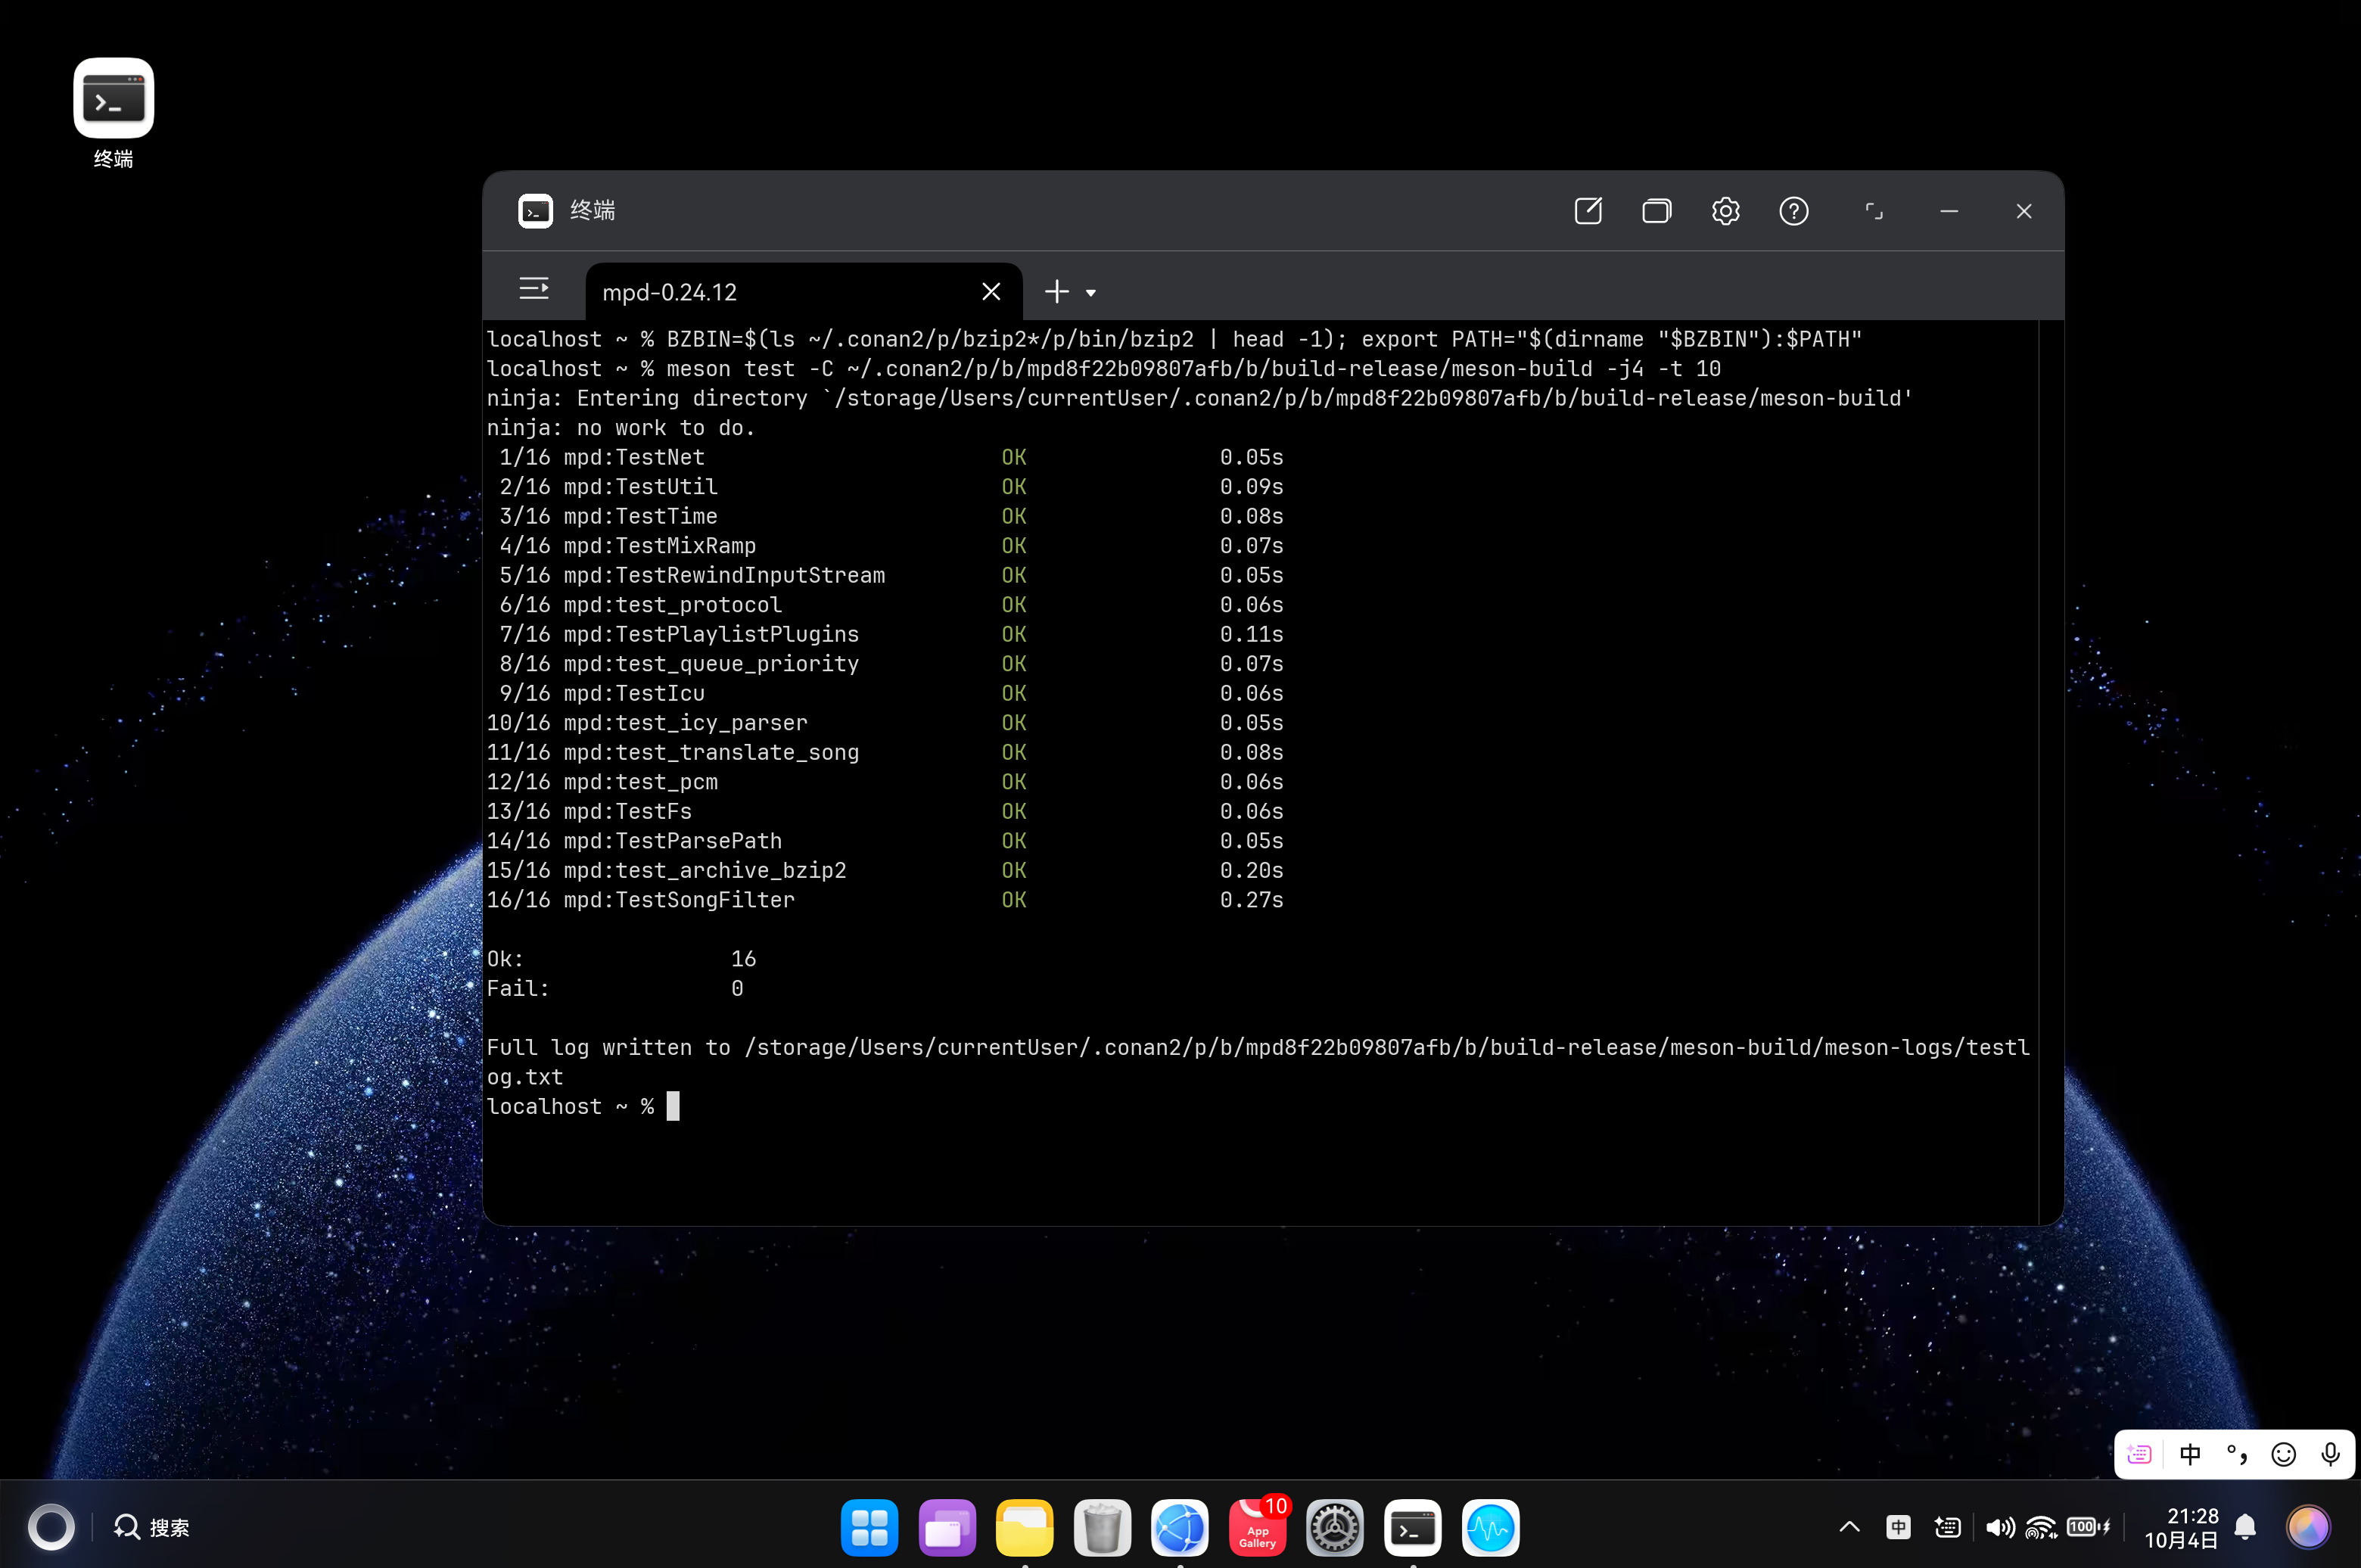This screenshot has height=1568, width=2361.
Task: Activate voice input microphone in input bar
Action: point(2330,1453)
